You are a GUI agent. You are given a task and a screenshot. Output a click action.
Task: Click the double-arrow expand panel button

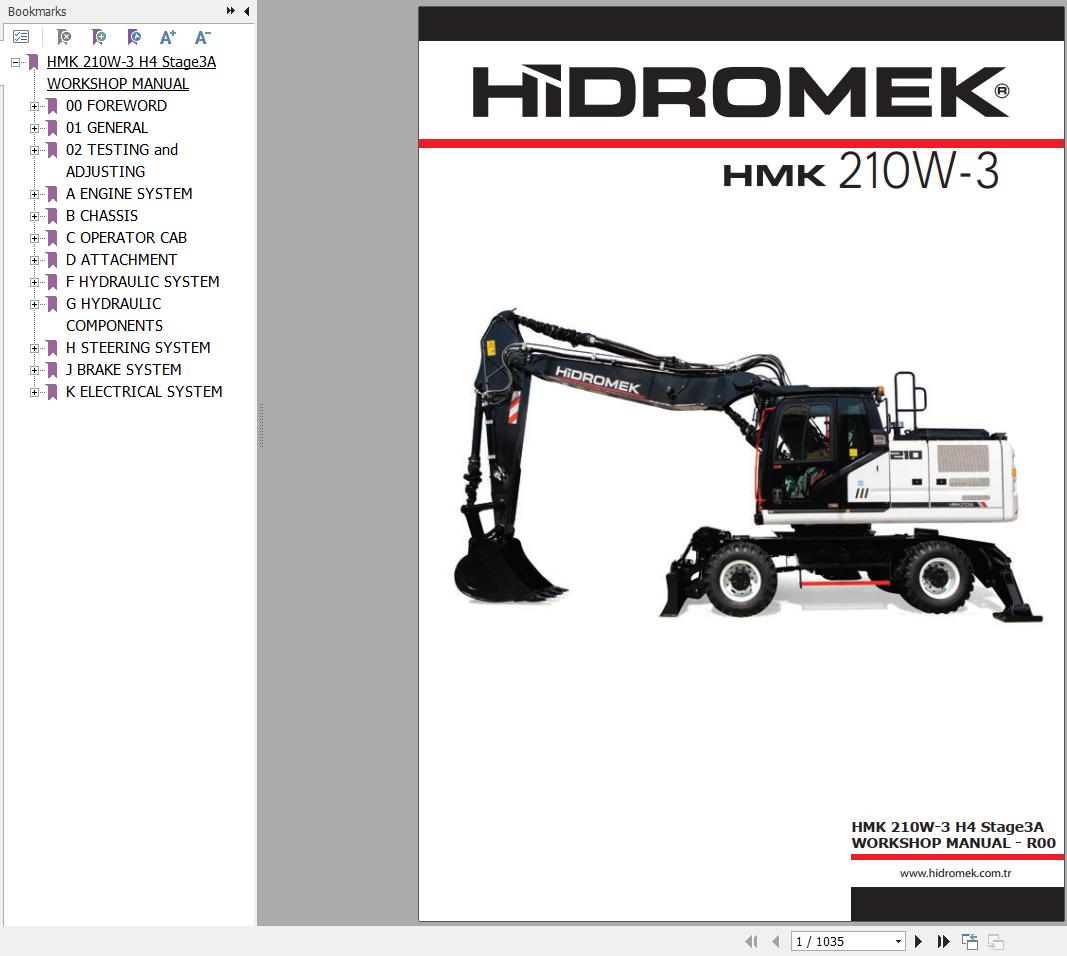click(231, 11)
